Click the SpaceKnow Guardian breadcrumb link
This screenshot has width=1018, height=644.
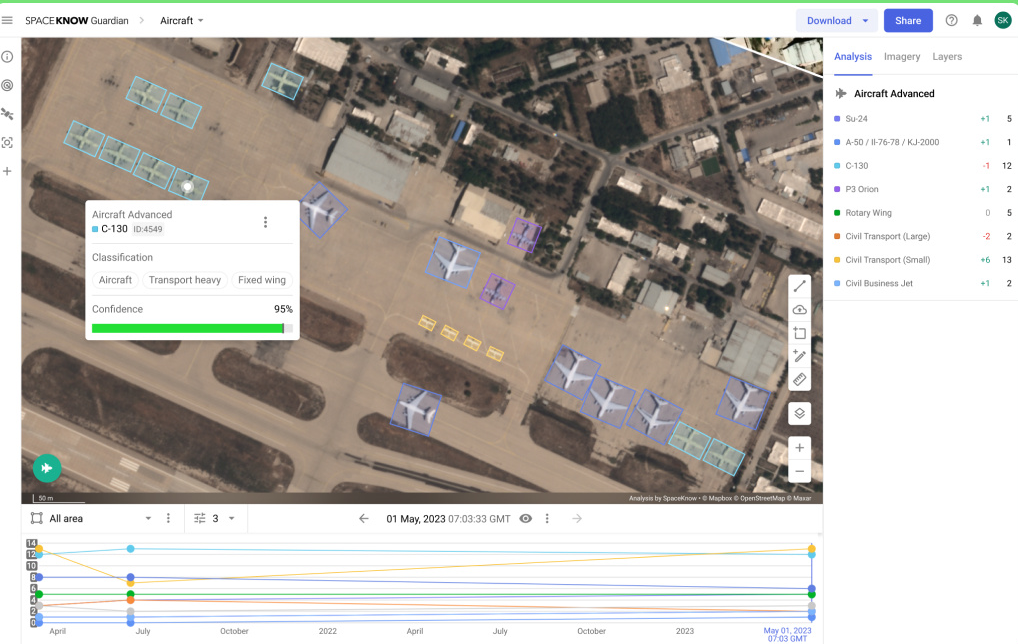click(x=77, y=20)
